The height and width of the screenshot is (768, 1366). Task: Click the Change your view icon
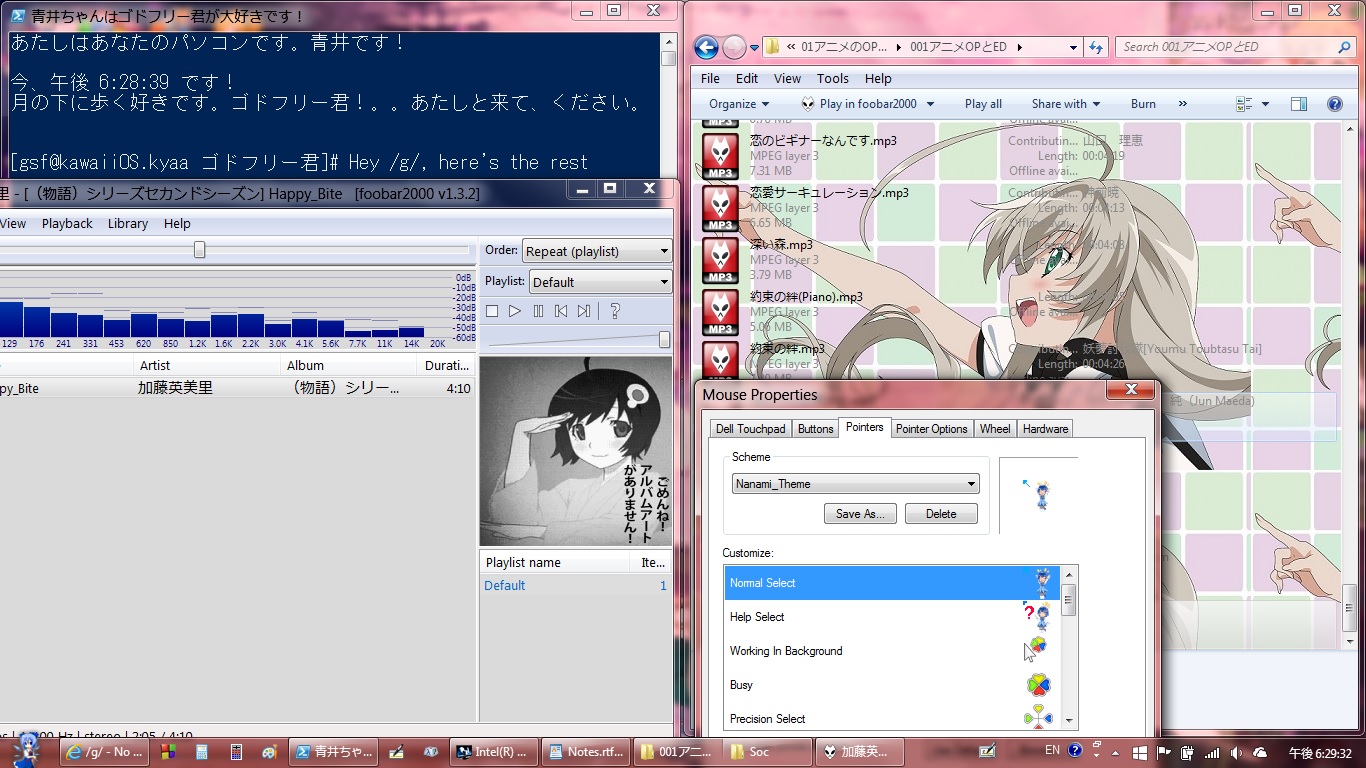[1245, 104]
